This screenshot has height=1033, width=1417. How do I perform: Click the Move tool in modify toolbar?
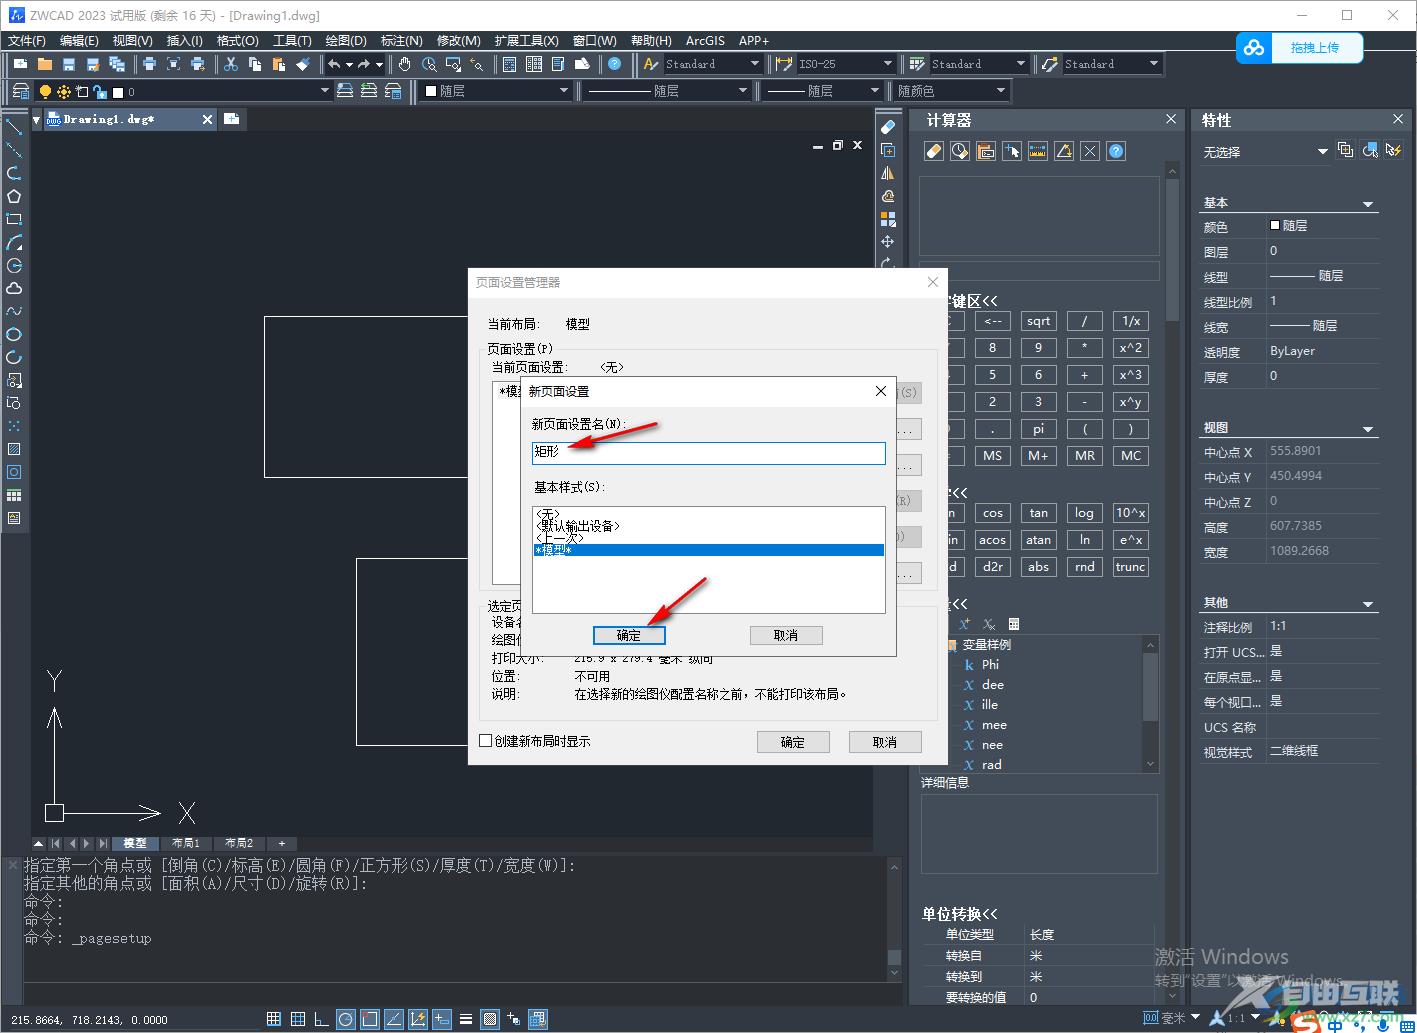888,242
